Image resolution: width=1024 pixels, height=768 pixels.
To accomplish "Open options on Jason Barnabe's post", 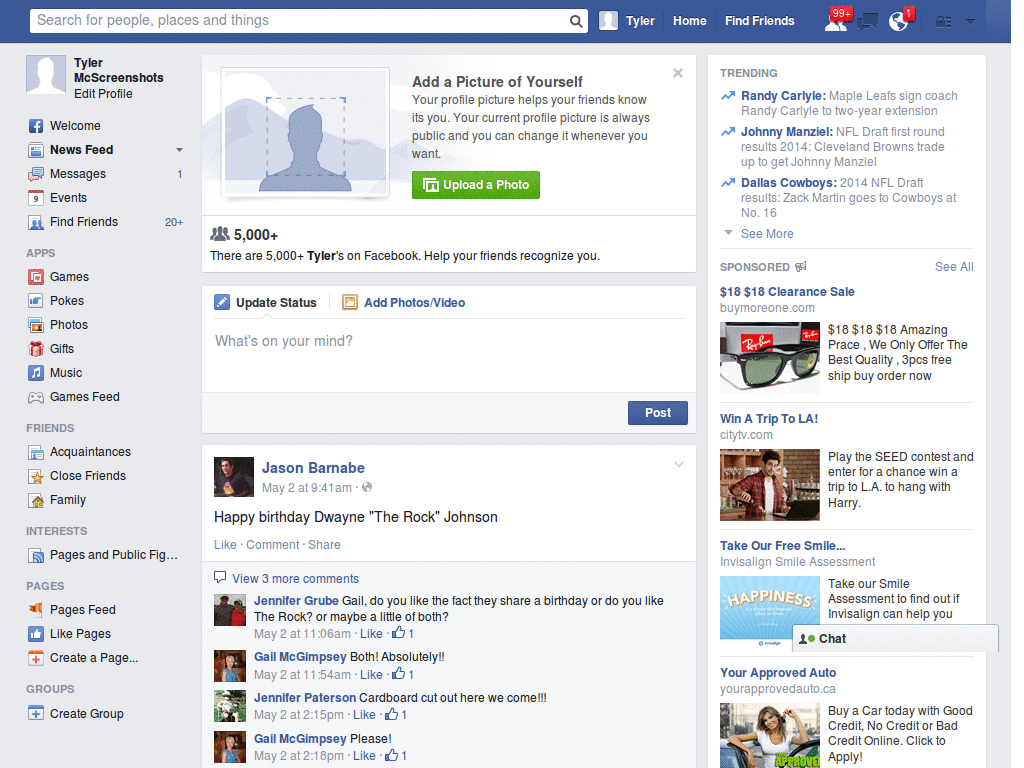I will pyautogui.click(x=679, y=463).
